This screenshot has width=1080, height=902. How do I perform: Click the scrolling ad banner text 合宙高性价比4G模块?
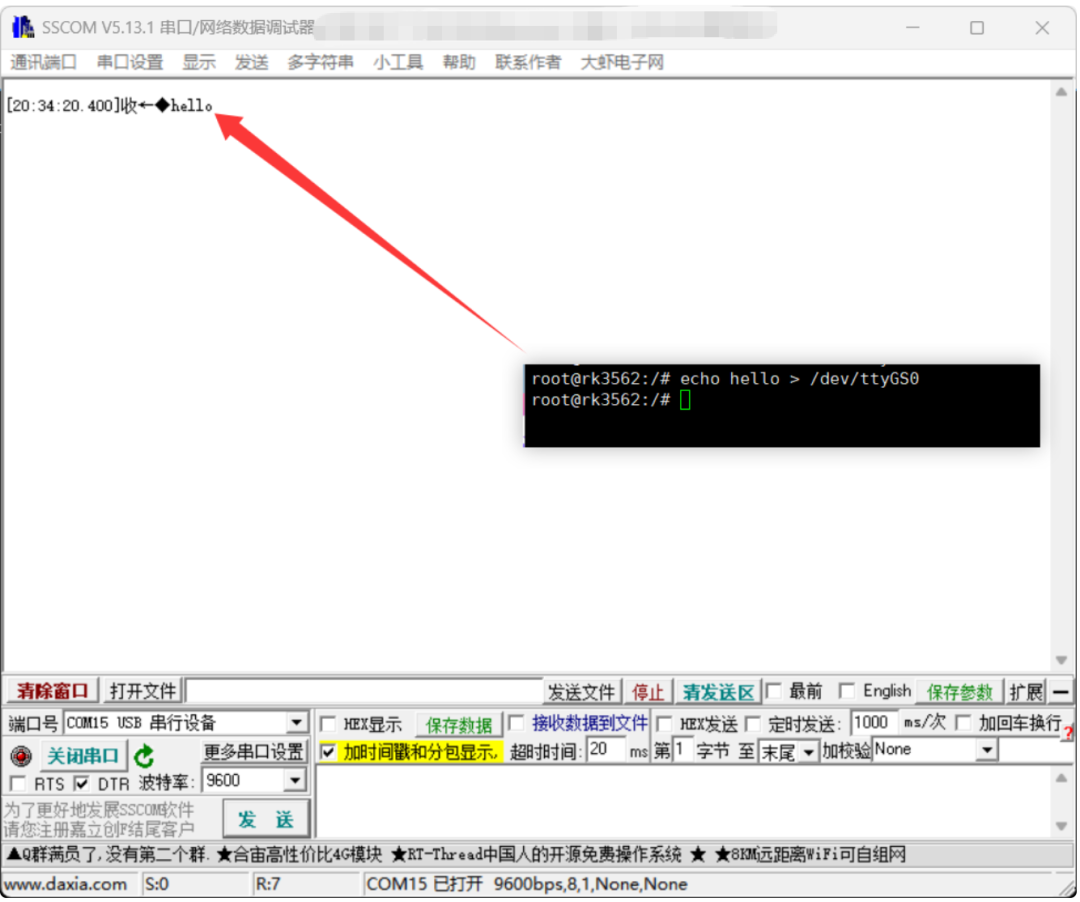click(299, 856)
